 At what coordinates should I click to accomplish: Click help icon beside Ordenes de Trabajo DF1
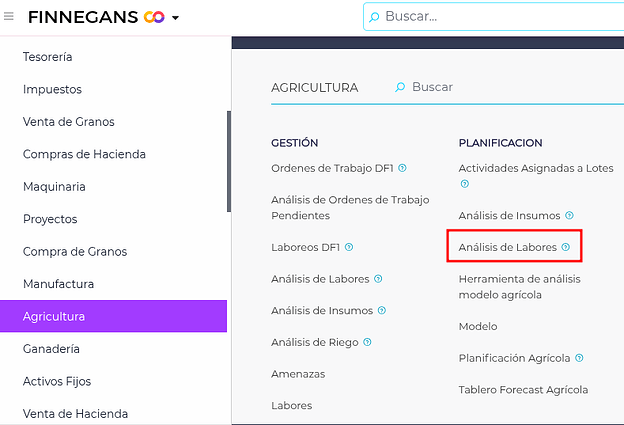coord(402,168)
